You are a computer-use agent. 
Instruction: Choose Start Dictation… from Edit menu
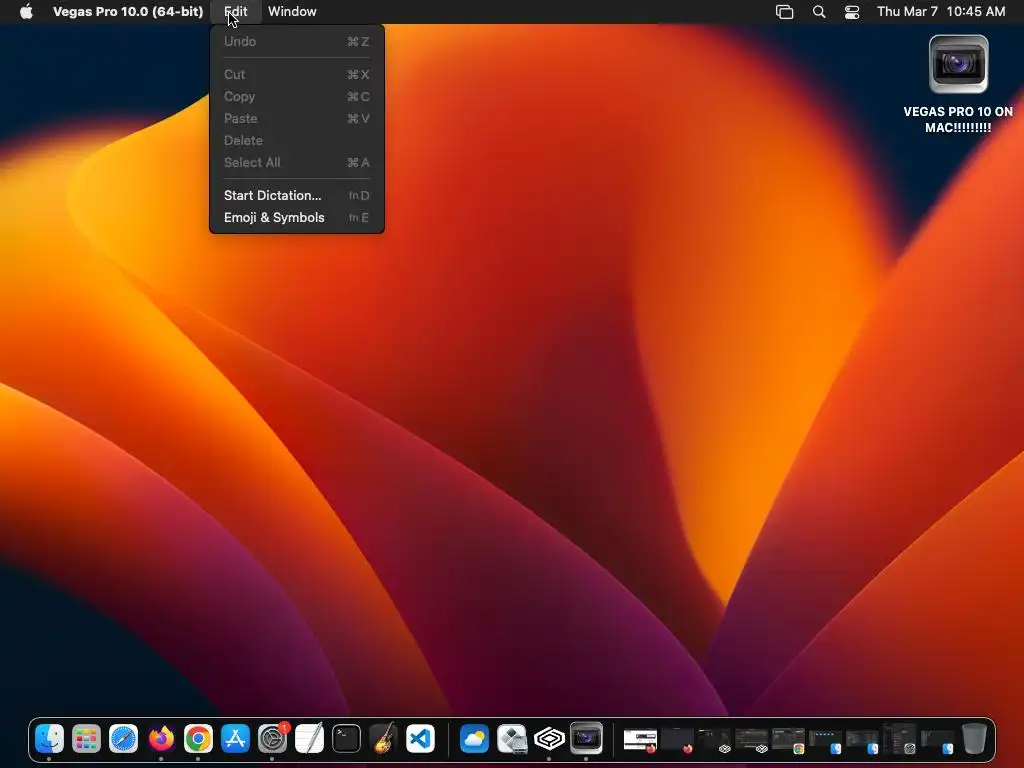[296, 195]
